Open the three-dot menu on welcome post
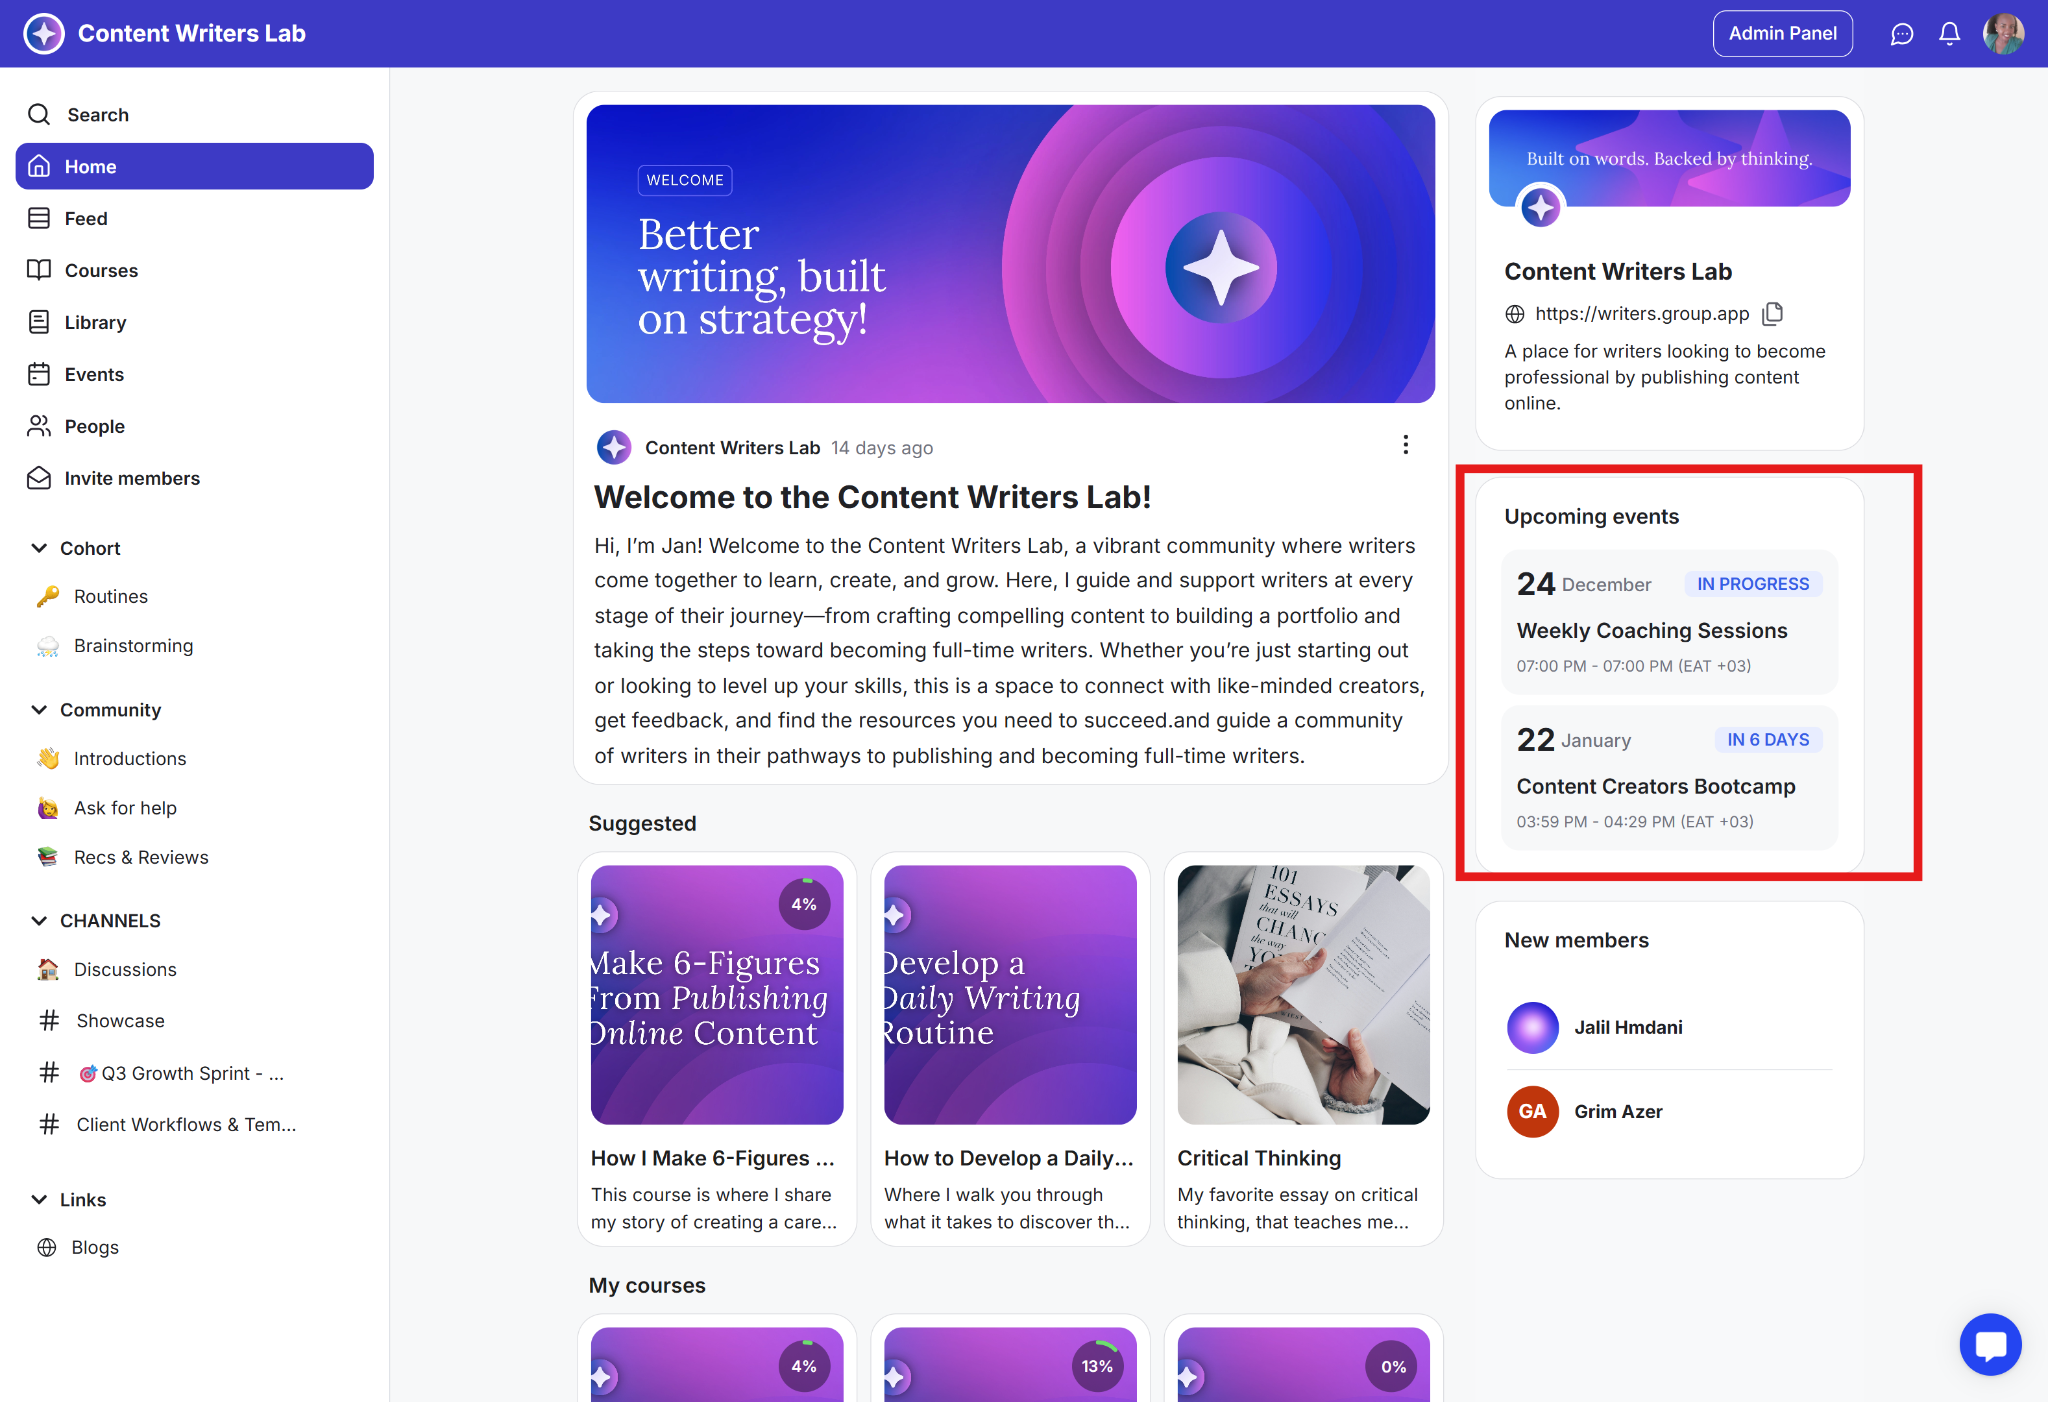 coord(1405,445)
